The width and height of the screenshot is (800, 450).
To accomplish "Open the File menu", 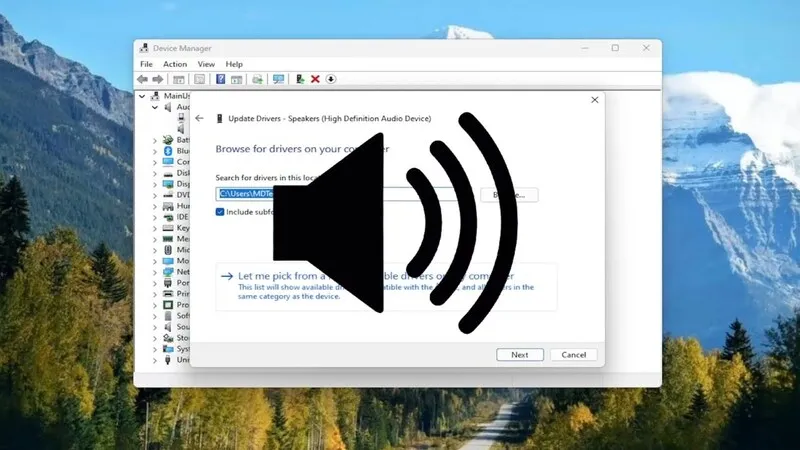I will 146,64.
